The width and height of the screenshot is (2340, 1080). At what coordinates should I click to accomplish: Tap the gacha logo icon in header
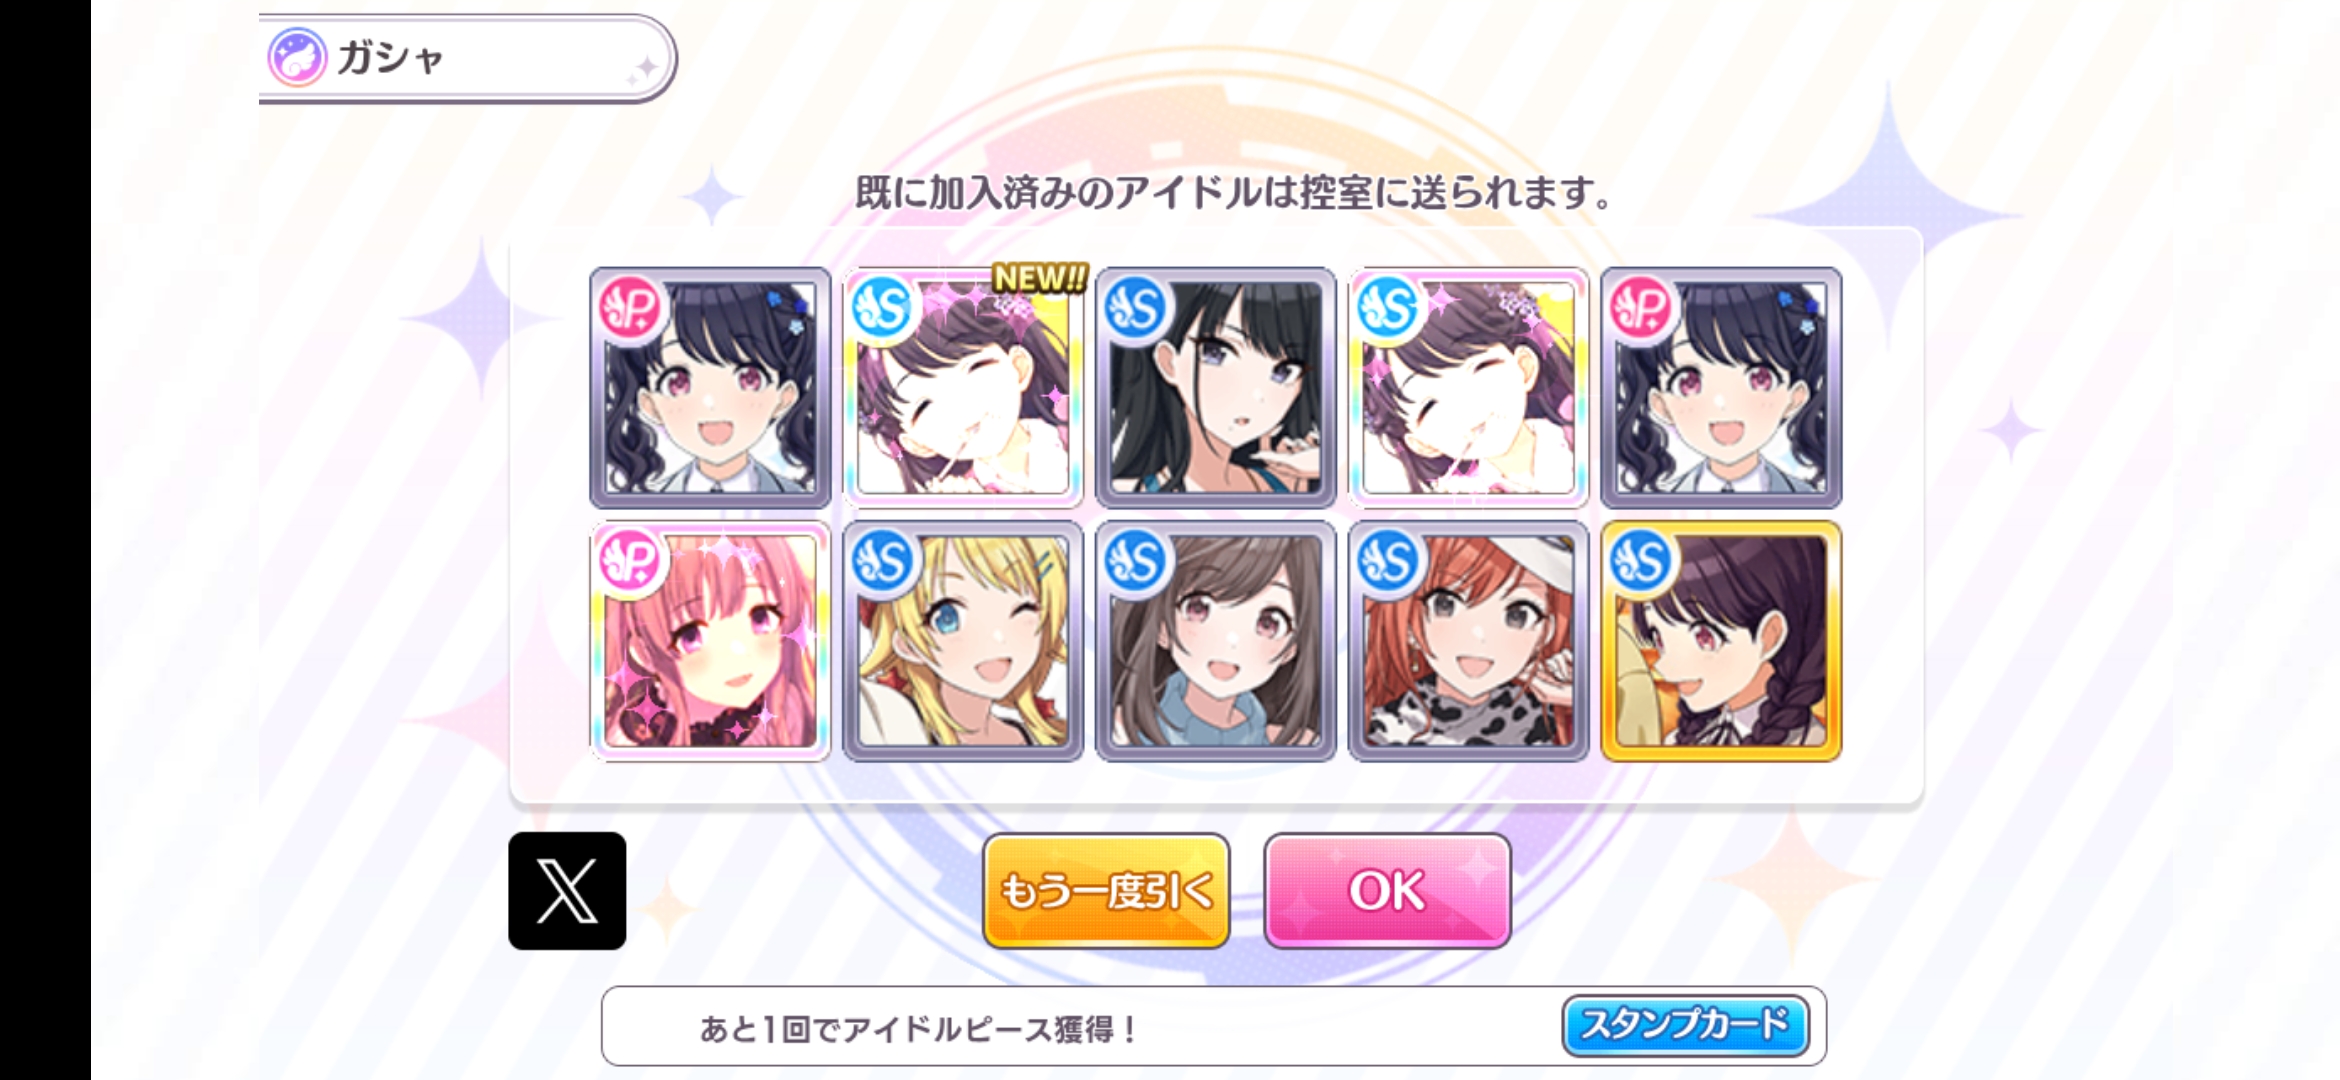pyautogui.click(x=297, y=57)
